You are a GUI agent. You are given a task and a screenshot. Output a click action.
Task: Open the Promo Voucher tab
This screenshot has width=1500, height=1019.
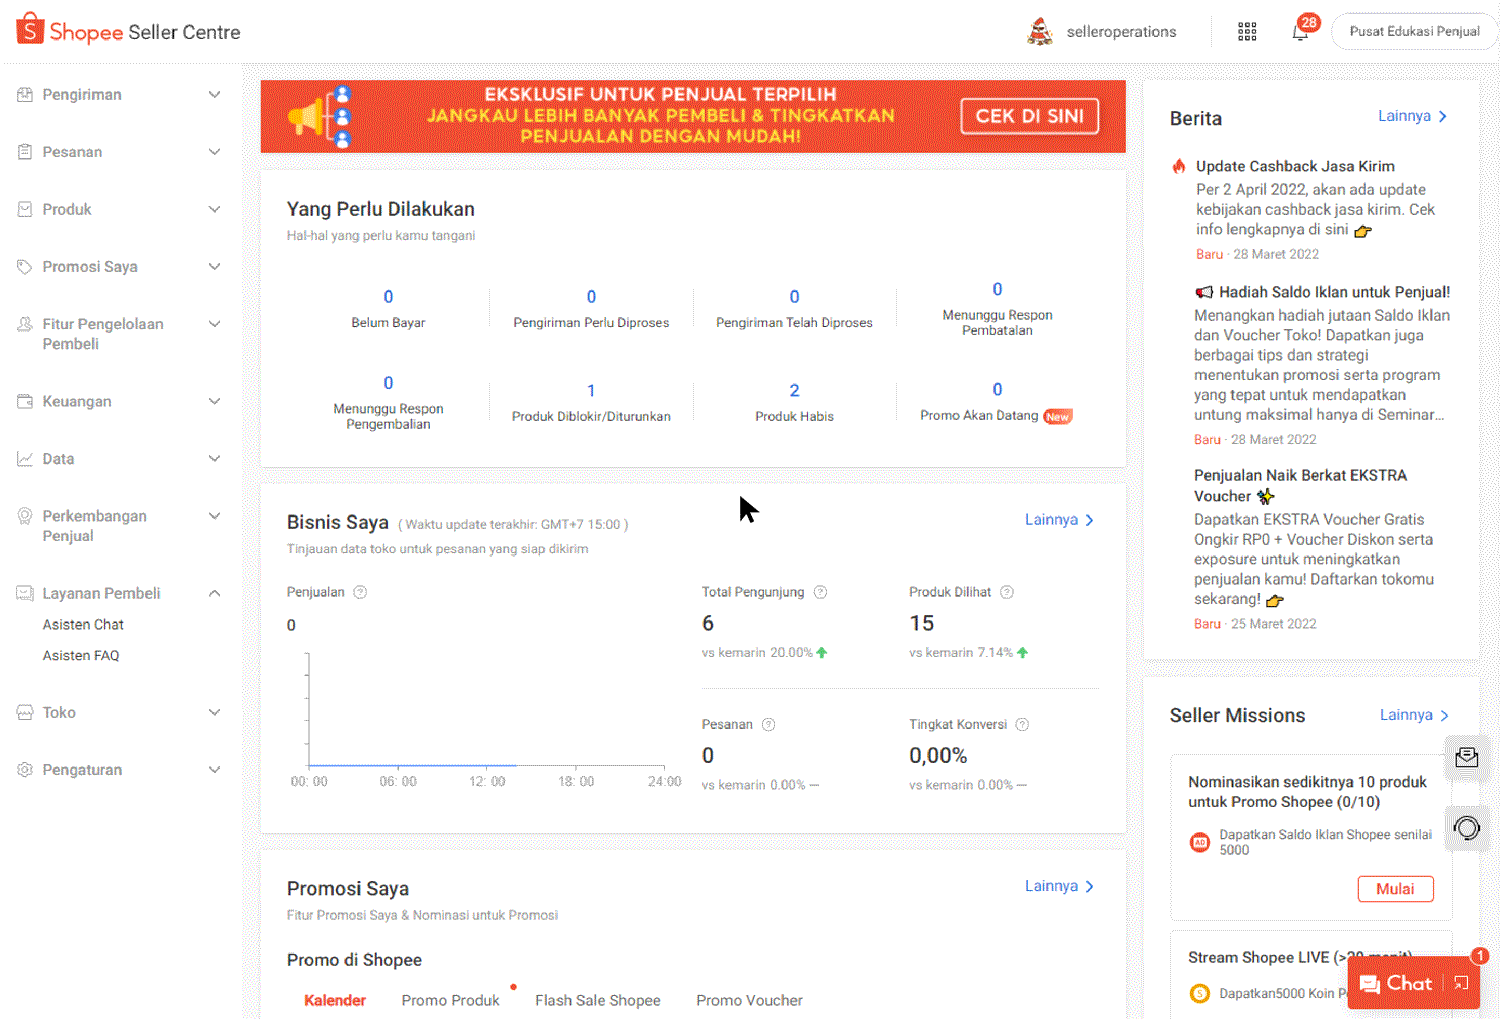(x=749, y=1000)
